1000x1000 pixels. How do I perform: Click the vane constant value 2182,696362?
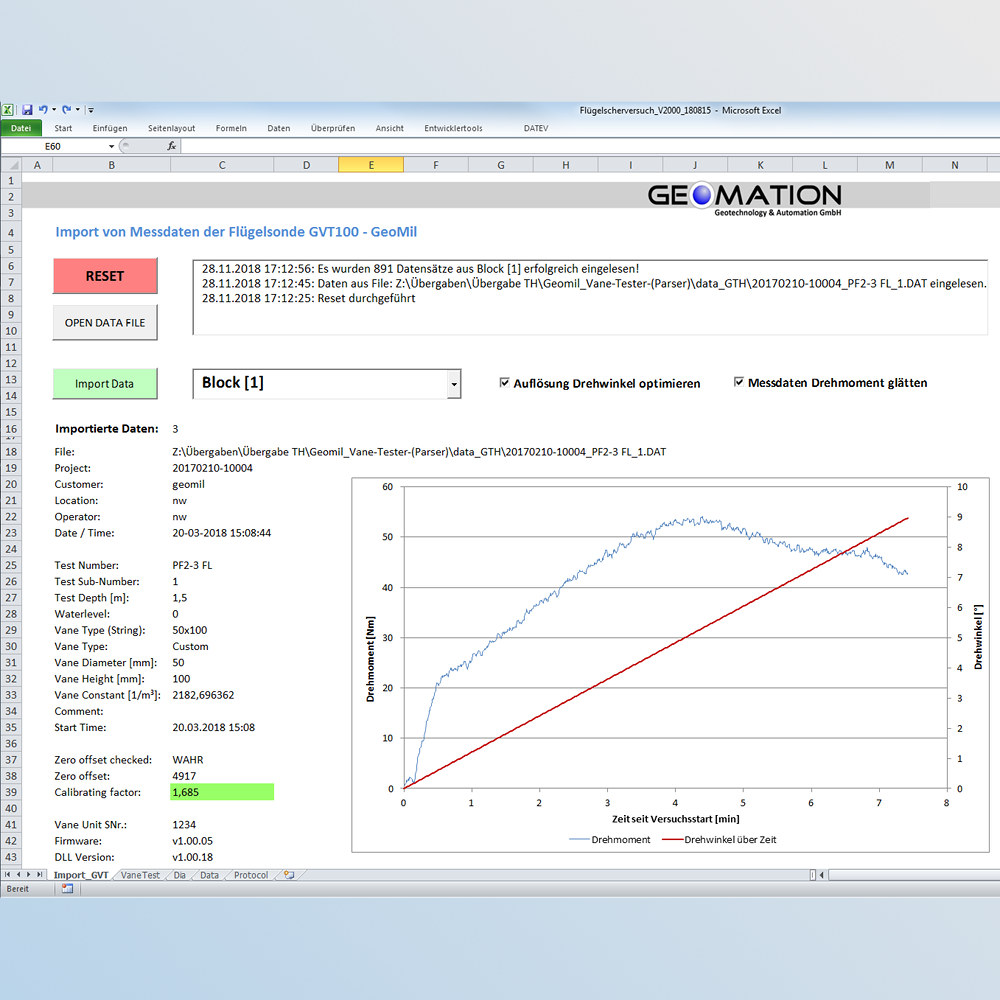[x=203, y=695]
